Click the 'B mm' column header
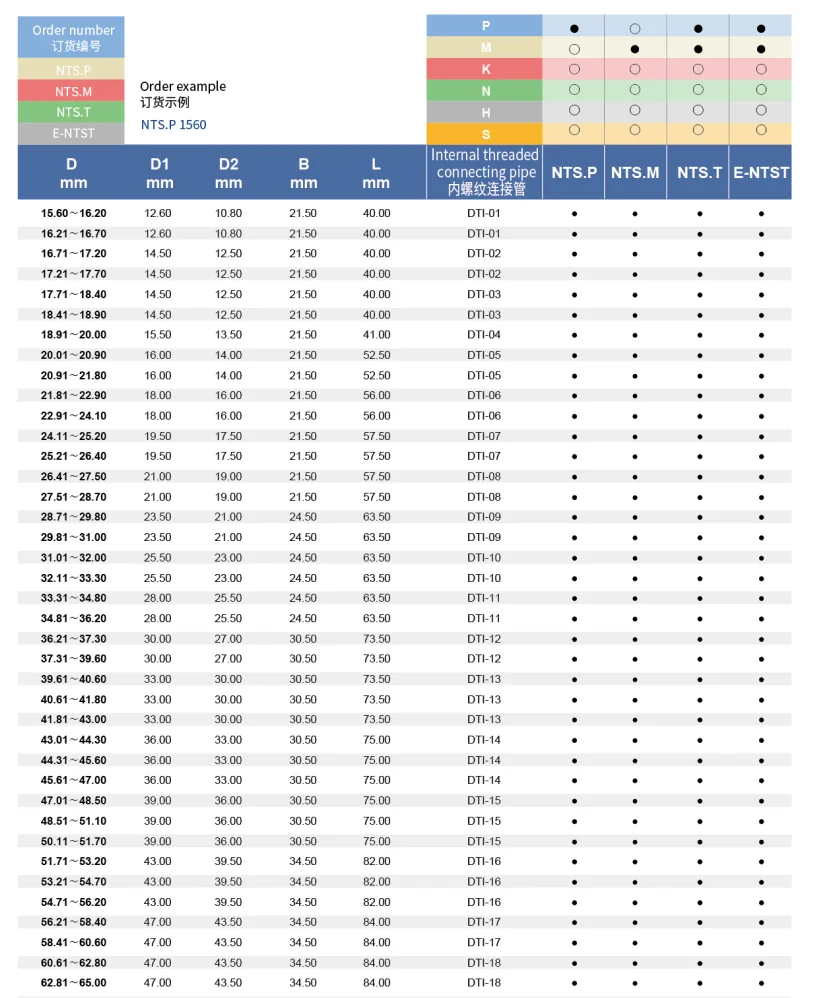The height and width of the screenshot is (998, 813). (304, 173)
